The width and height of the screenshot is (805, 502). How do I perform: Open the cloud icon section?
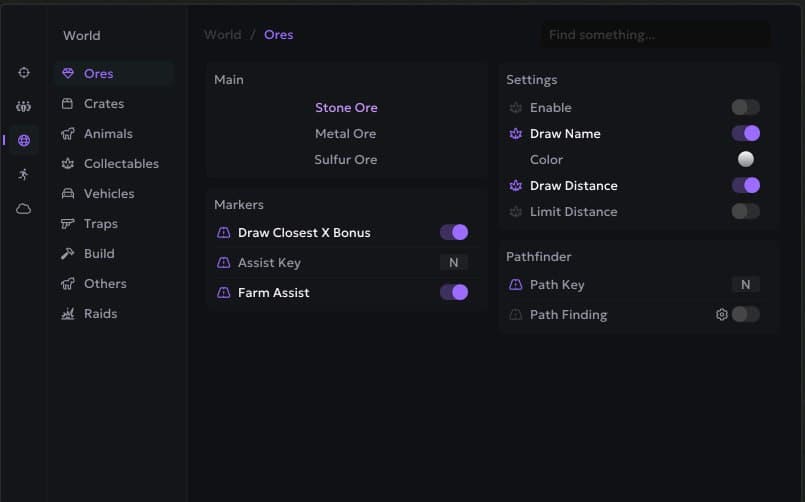click(24, 208)
